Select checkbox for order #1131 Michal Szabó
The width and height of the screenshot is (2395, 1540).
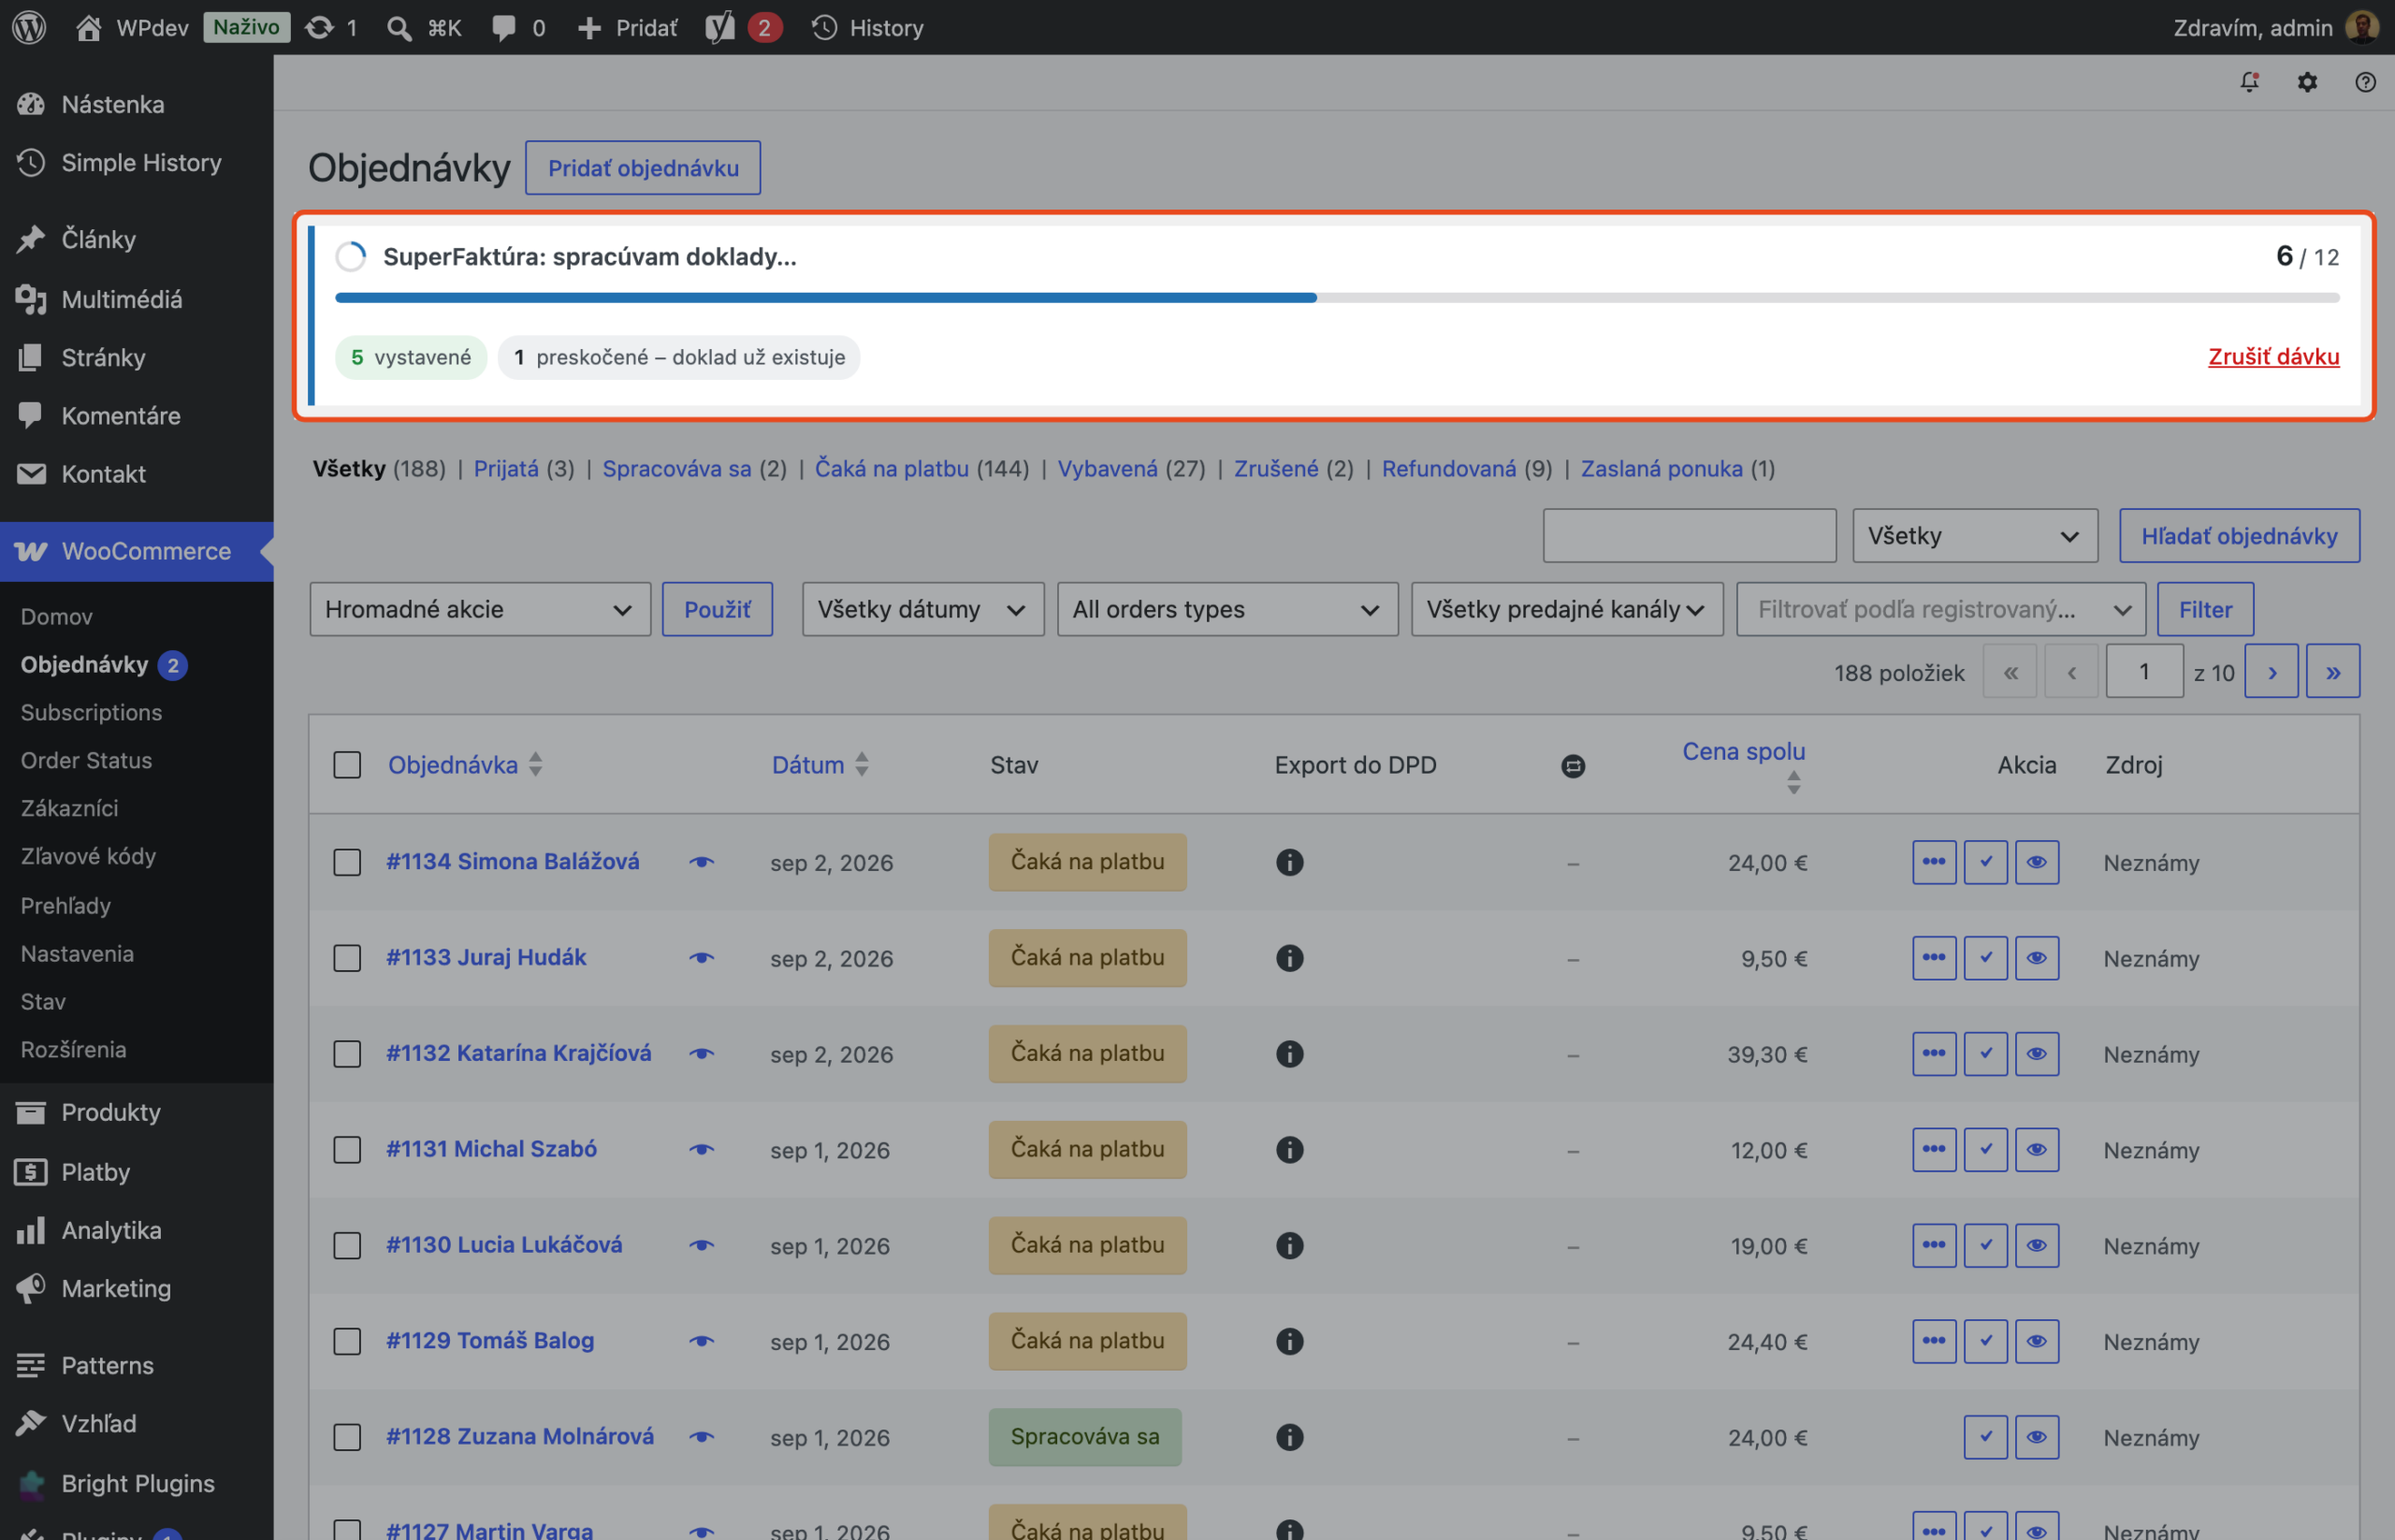(347, 1150)
